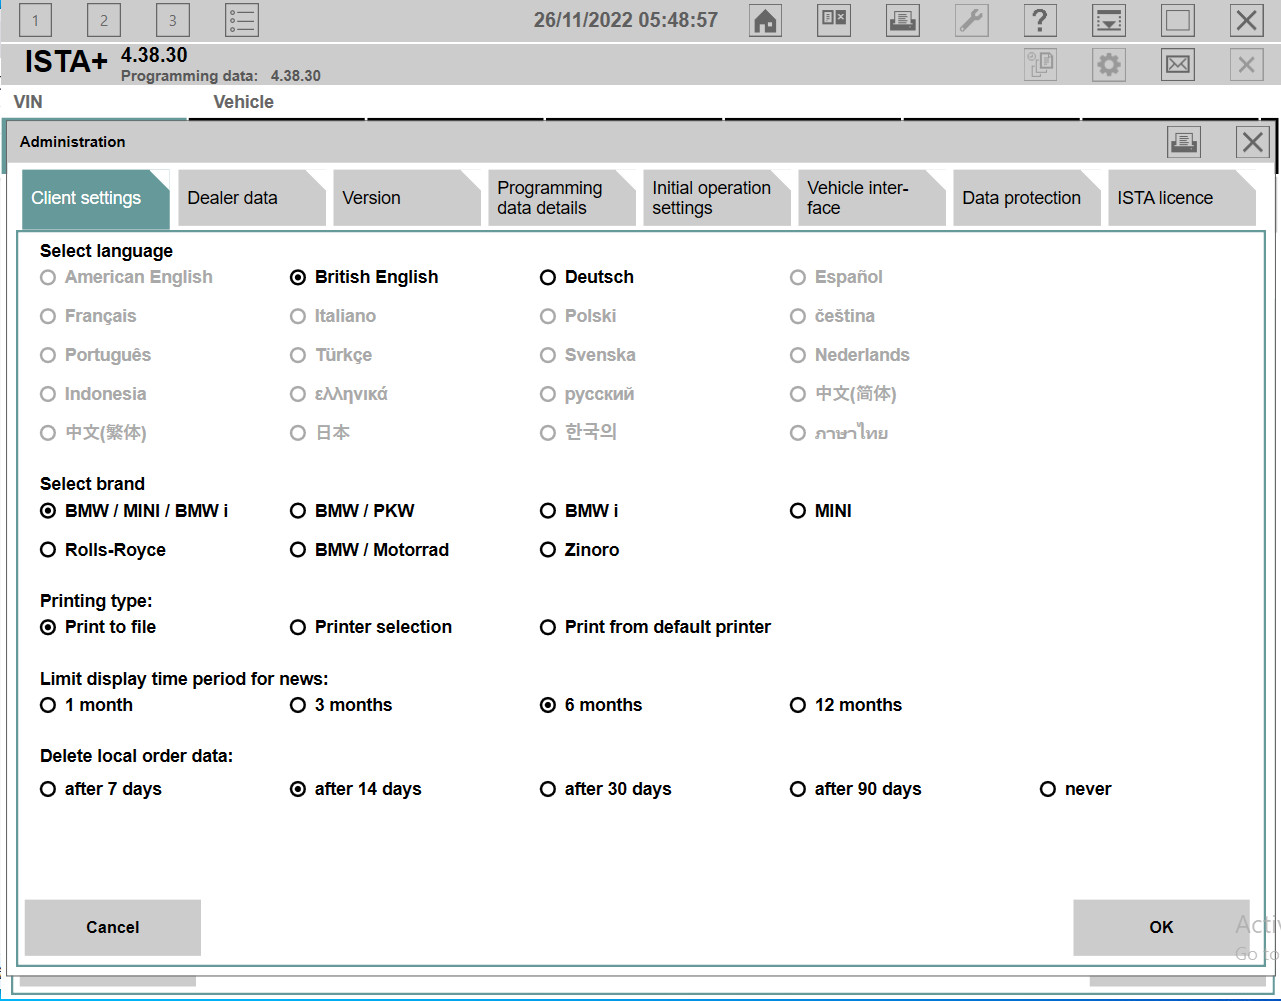Image resolution: width=1281 pixels, height=1001 pixels.
Task: Limit news display to 12 months
Action: tap(846, 705)
